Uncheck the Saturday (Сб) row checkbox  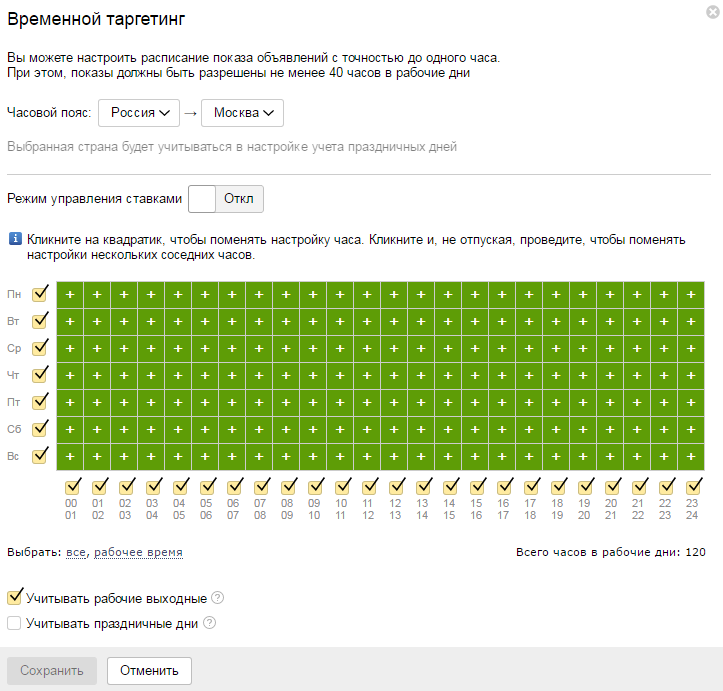(x=40, y=429)
